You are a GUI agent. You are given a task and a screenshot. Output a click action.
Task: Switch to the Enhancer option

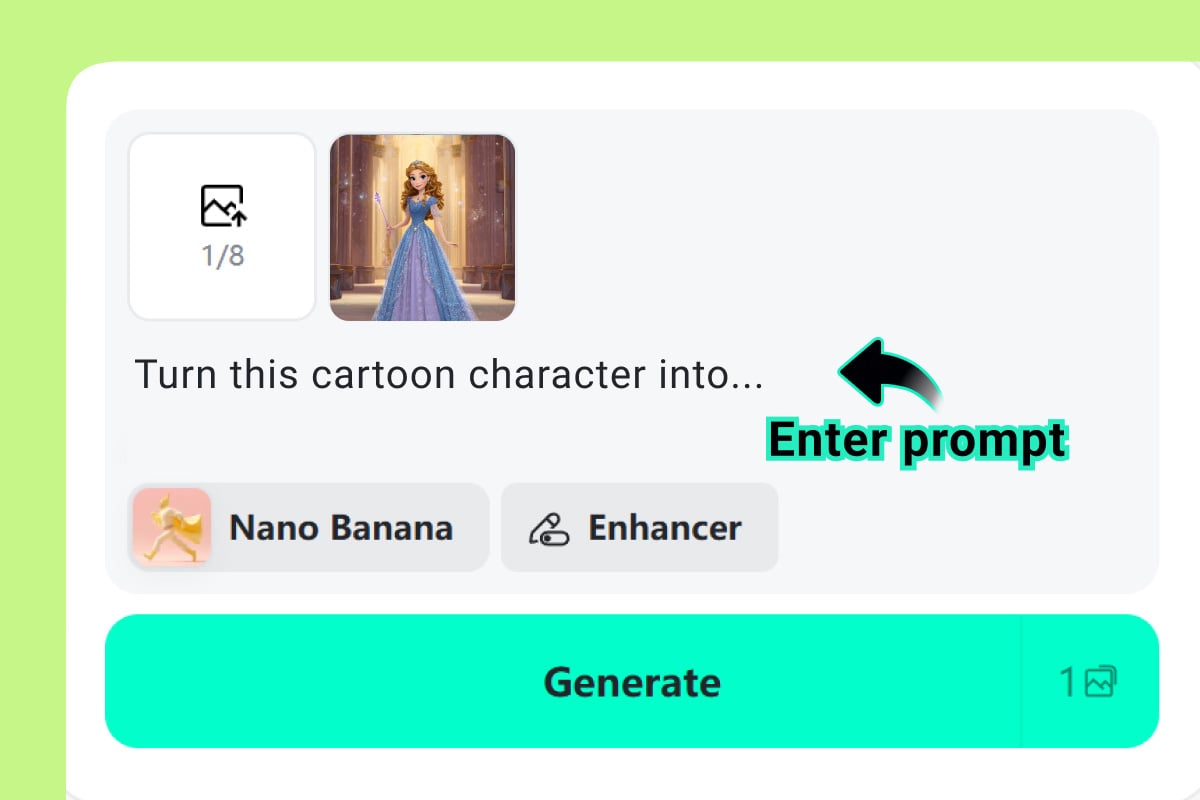pos(640,527)
